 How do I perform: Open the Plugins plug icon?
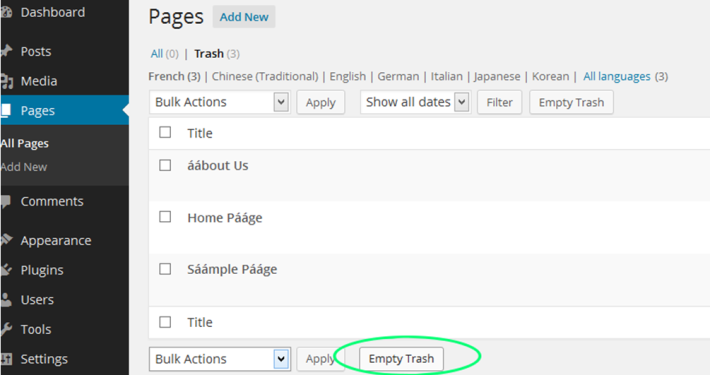6,270
